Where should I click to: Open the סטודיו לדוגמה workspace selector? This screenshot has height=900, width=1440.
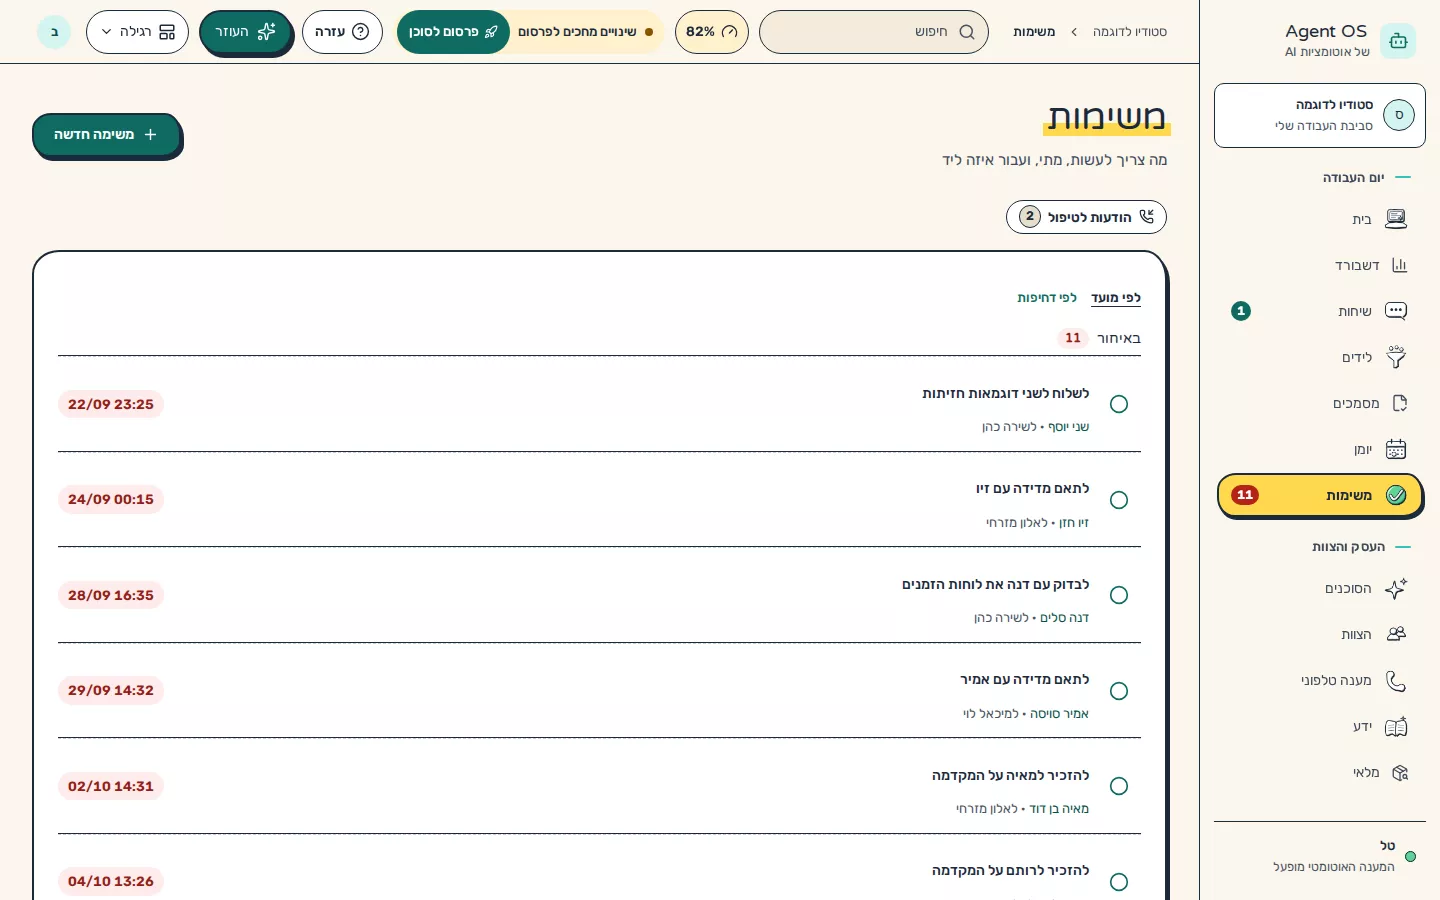(x=1319, y=116)
